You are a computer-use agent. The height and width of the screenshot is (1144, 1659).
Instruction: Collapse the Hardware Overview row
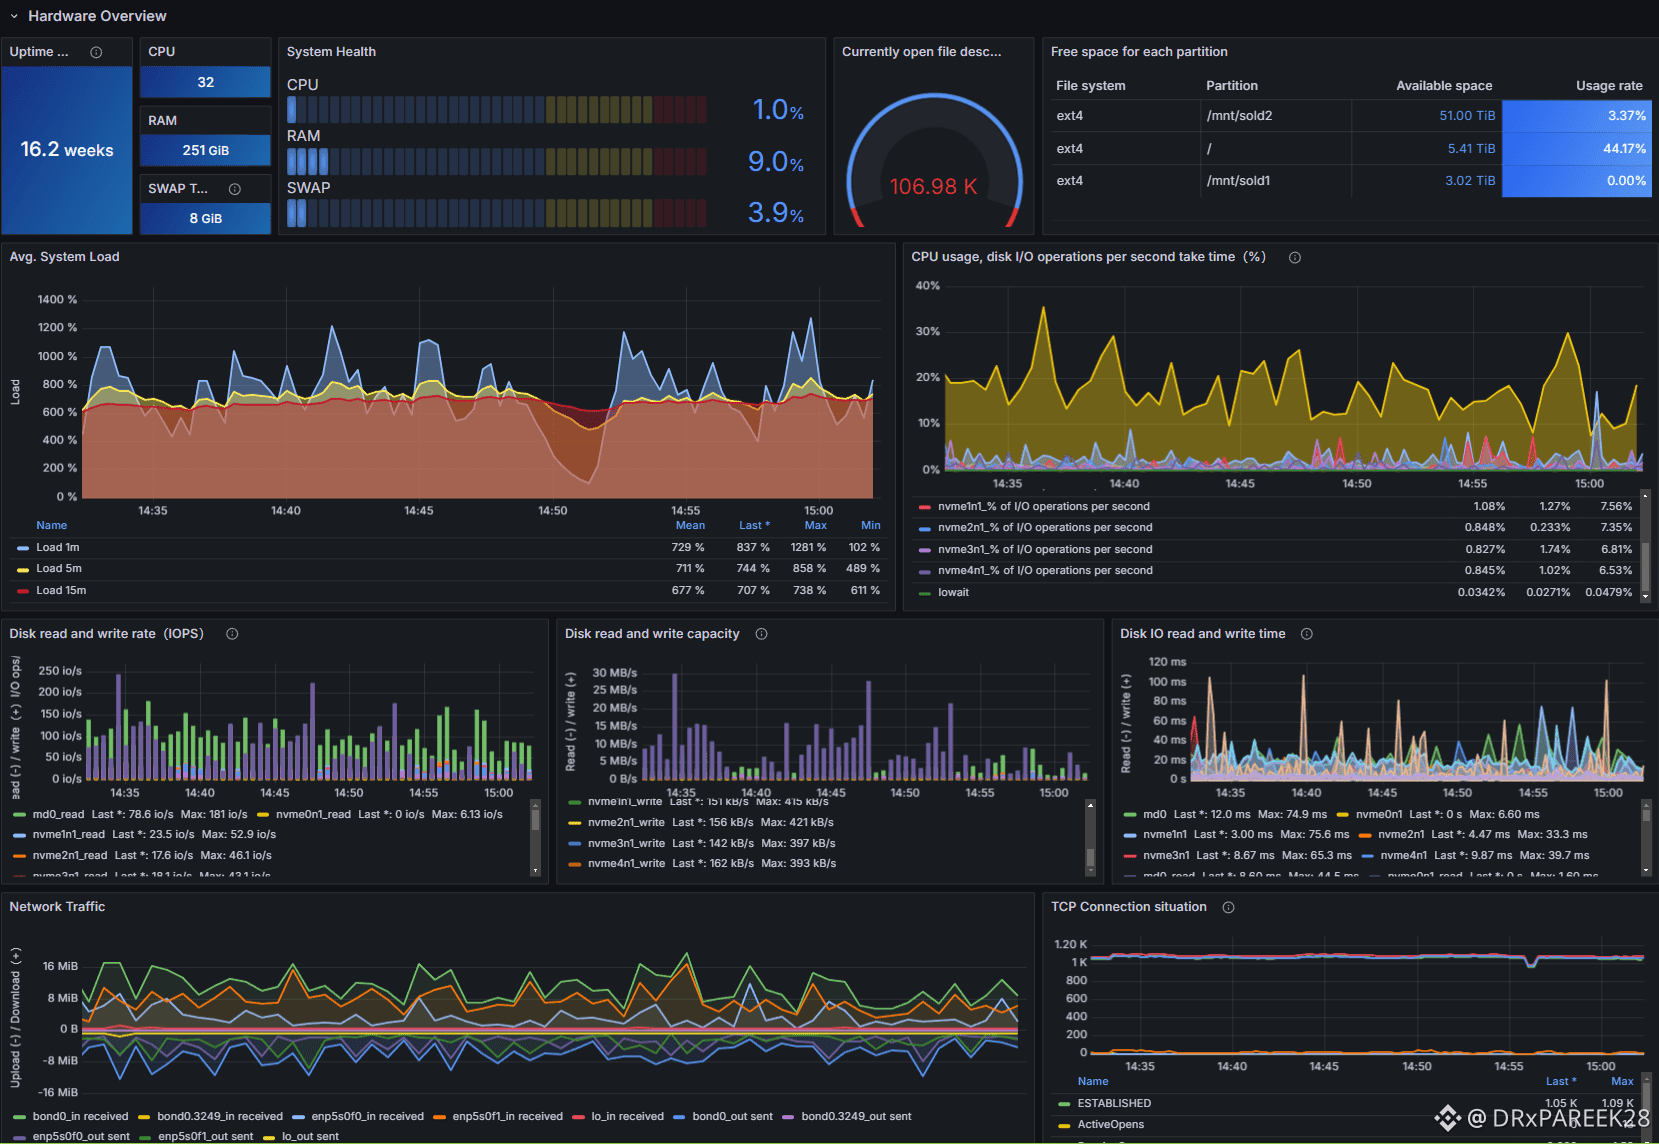coord(14,16)
